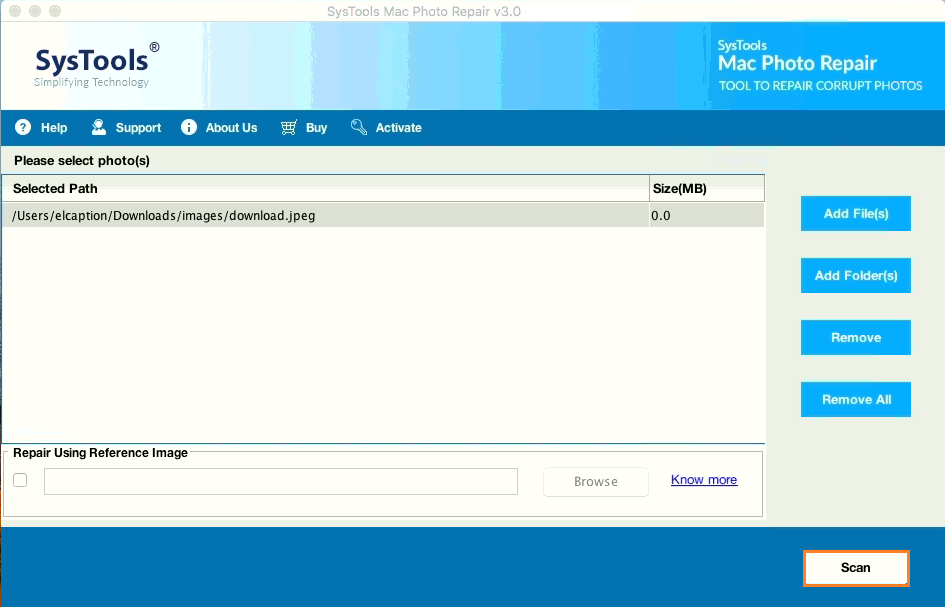Click the Remove button

point(856,338)
